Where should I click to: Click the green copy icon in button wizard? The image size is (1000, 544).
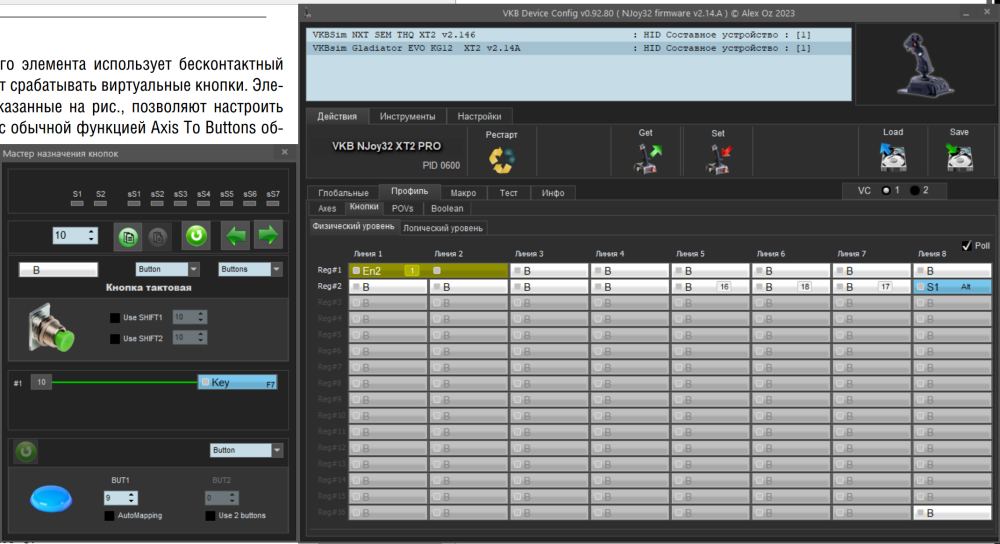(x=128, y=237)
